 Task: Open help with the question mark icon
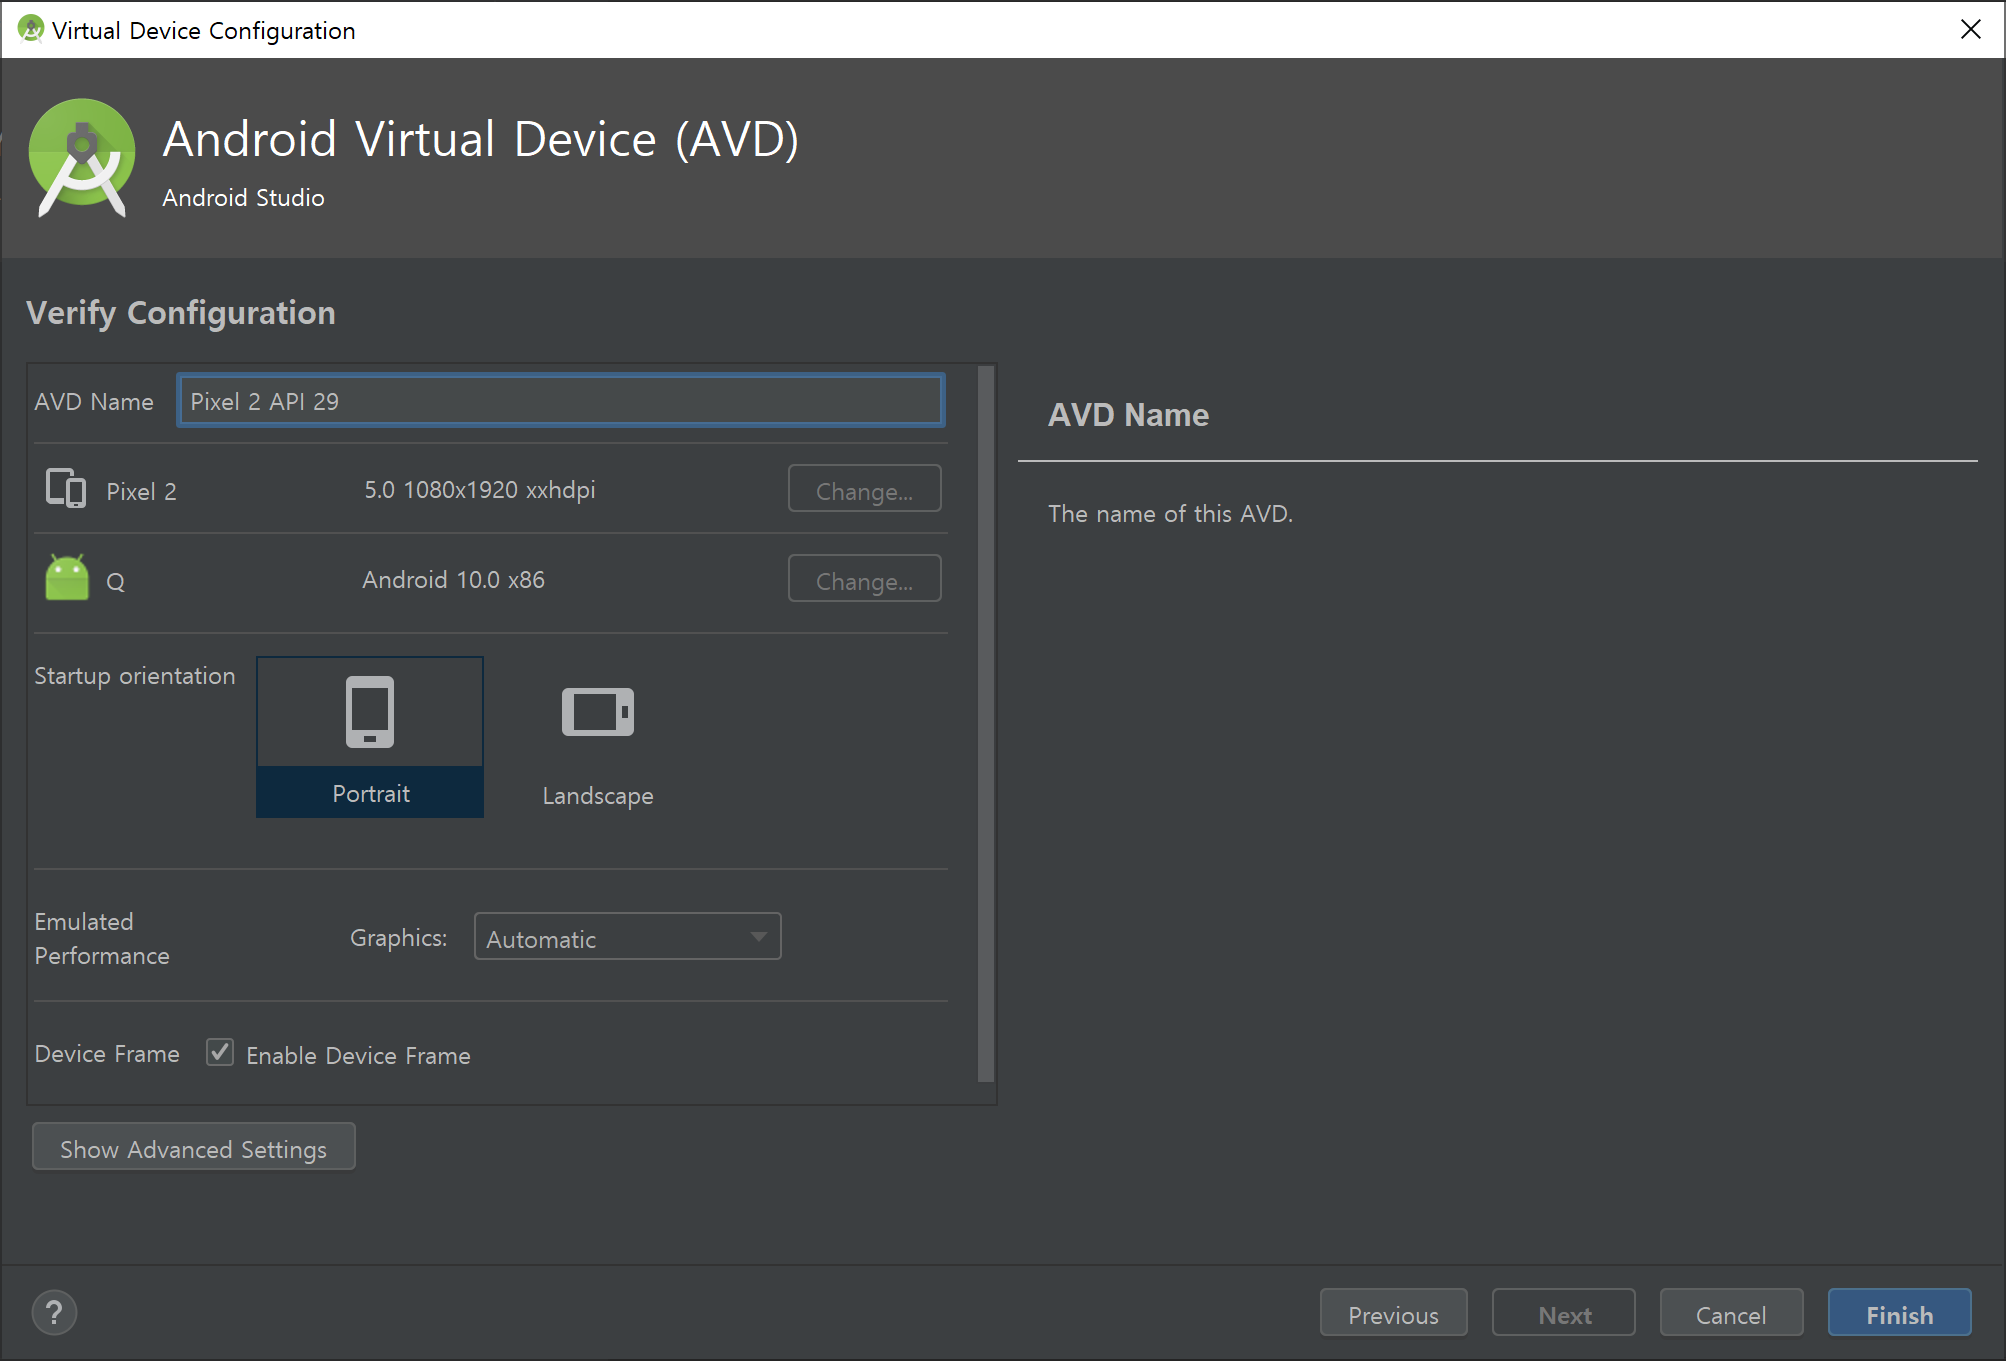pyautogui.click(x=54, y=1312)
